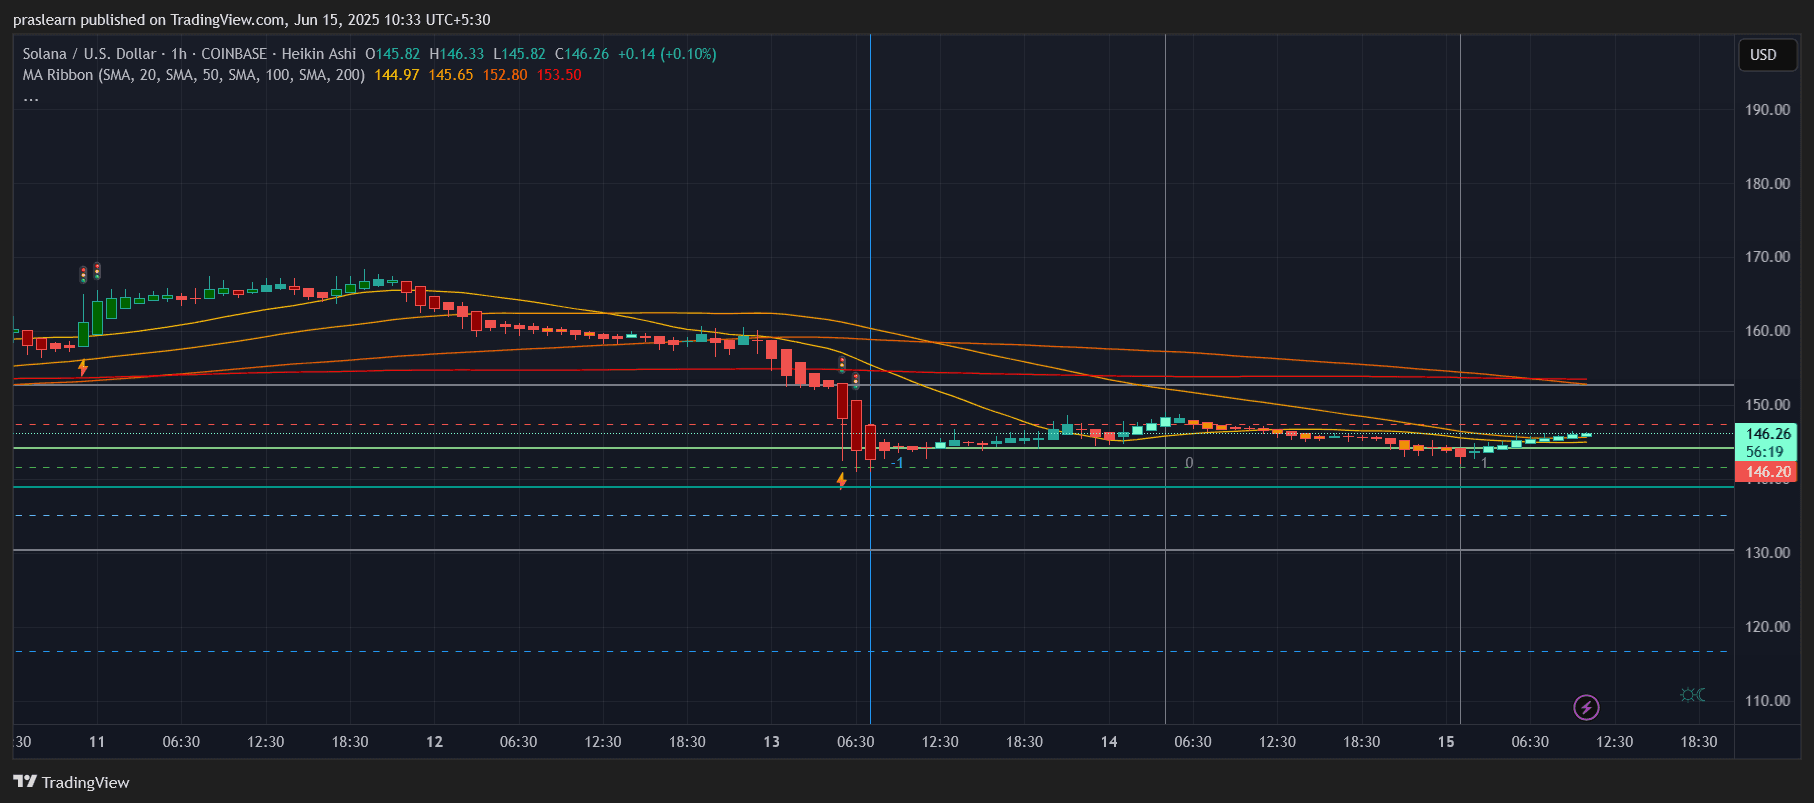Click the TradingView logo
1814x803 pixels.
pyautogui.click(x=71, y=782)
